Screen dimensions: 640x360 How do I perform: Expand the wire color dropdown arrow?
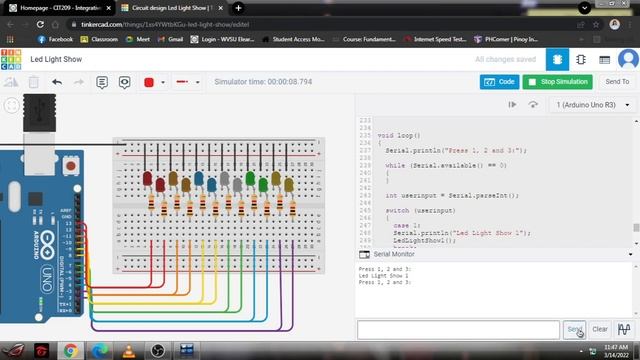(x=163, y=82)
